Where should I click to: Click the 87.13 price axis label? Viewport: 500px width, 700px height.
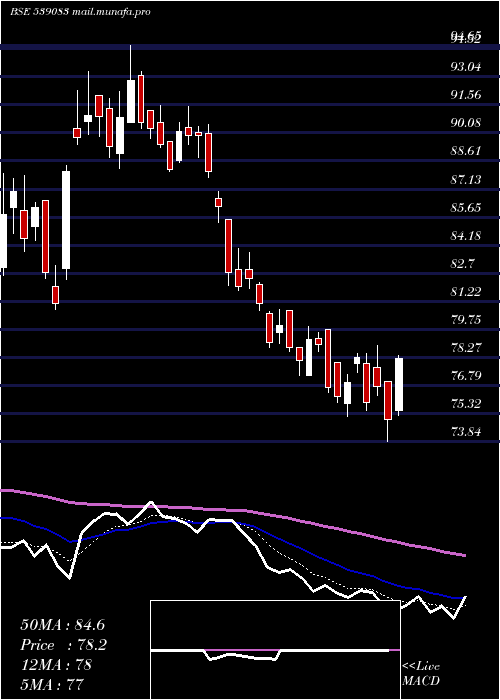click(466, 179)
